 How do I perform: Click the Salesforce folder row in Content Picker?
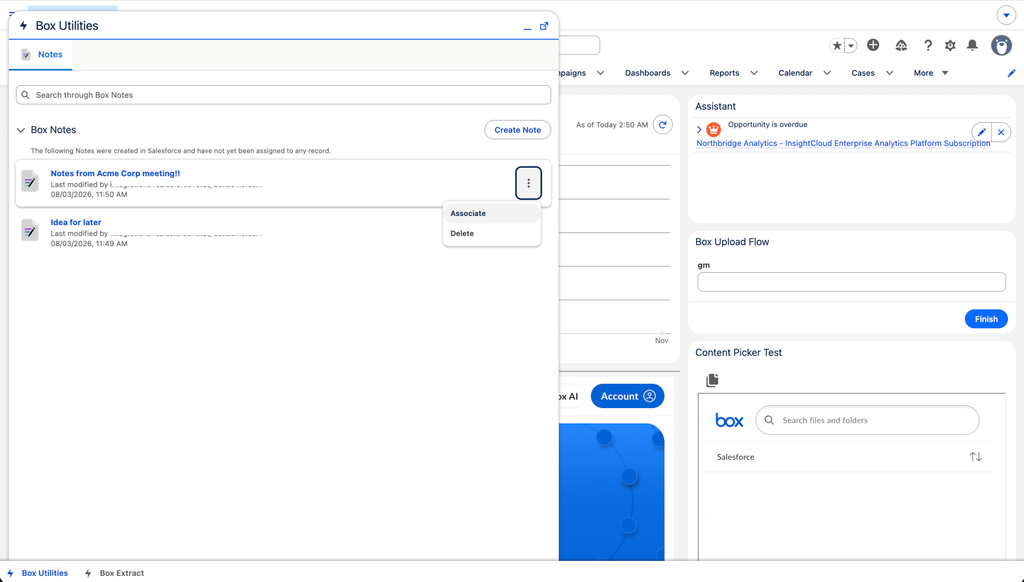(x=849, y=457)
